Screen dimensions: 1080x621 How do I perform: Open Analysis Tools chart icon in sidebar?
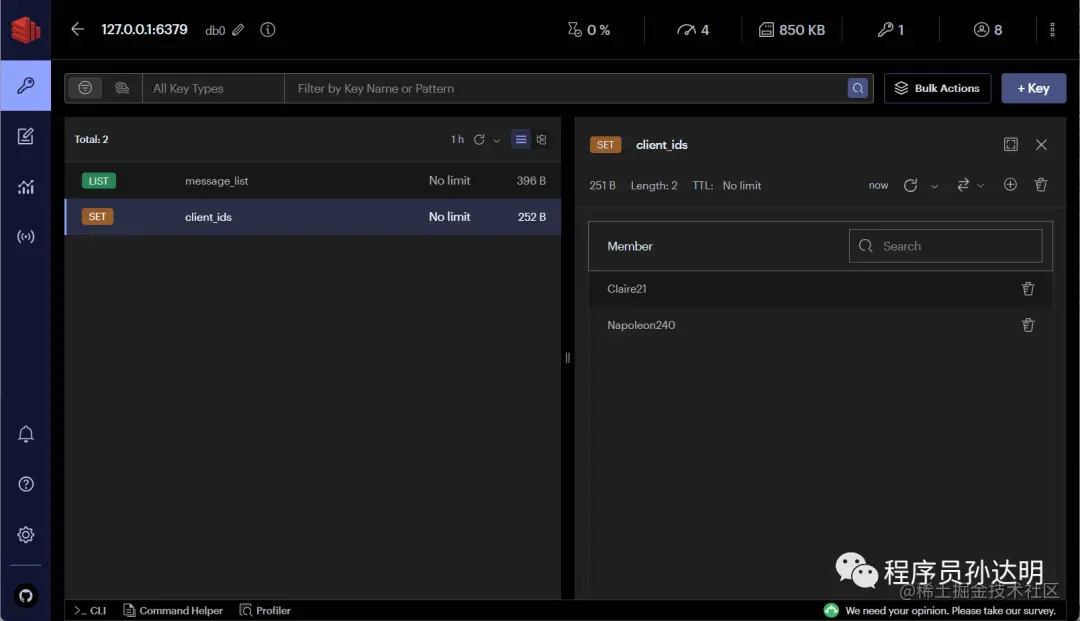point(25,187)
